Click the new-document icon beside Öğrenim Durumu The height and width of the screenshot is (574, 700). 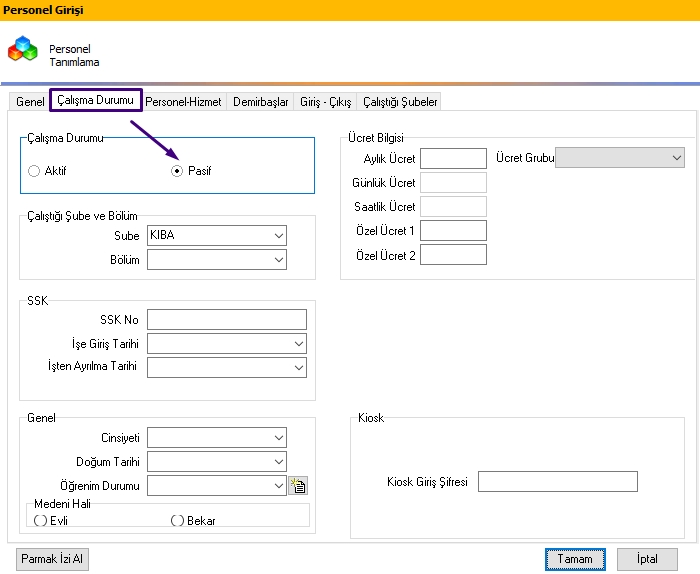point(298,486)
